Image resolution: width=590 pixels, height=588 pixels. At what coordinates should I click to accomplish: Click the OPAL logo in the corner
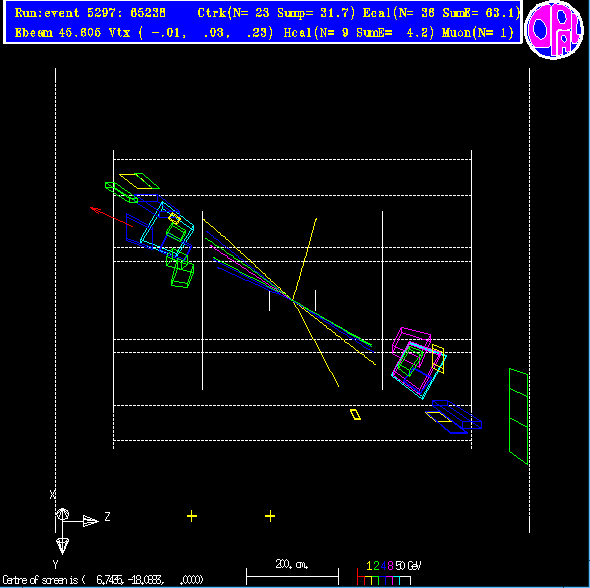pyautogui.click(x=554, y=29)
